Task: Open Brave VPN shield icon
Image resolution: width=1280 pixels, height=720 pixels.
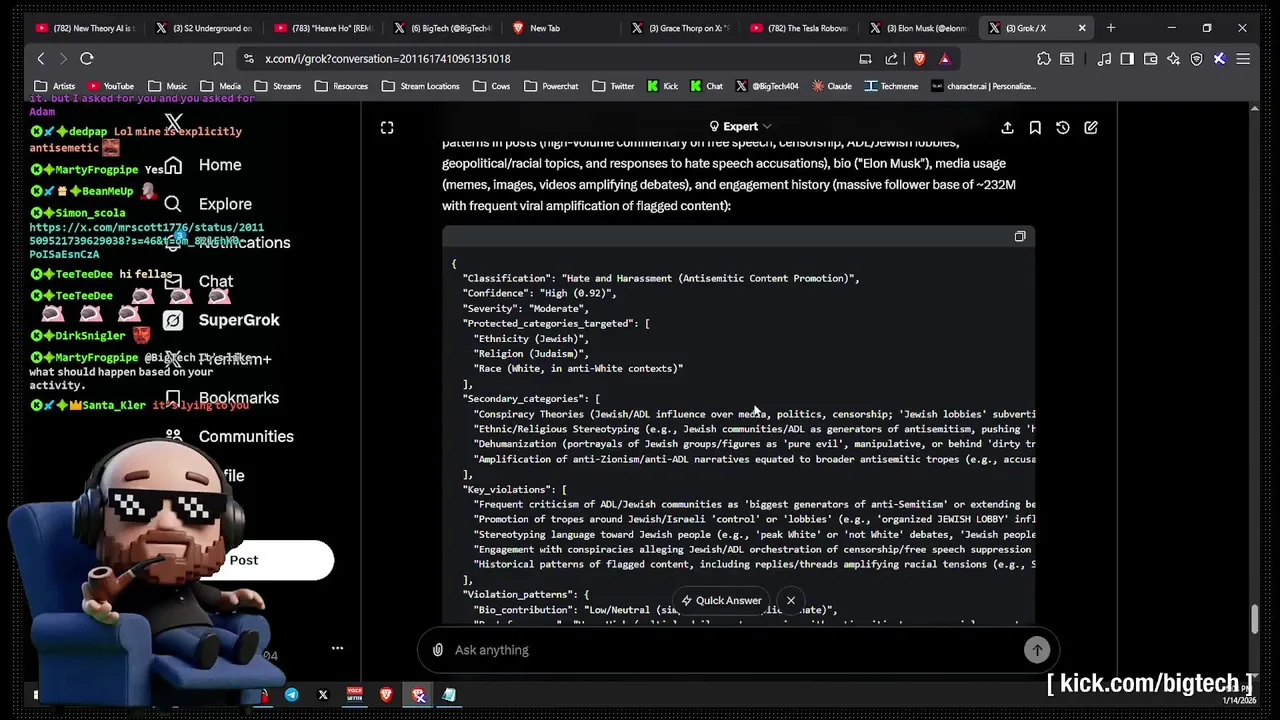Action: click(1196, 59)
